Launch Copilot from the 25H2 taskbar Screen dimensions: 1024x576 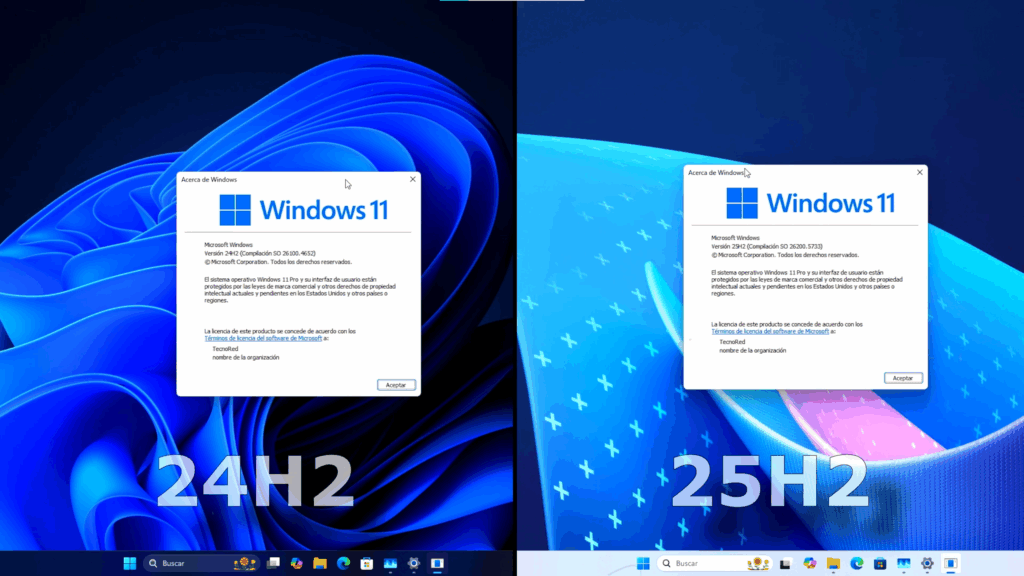[x=810, y=563]
